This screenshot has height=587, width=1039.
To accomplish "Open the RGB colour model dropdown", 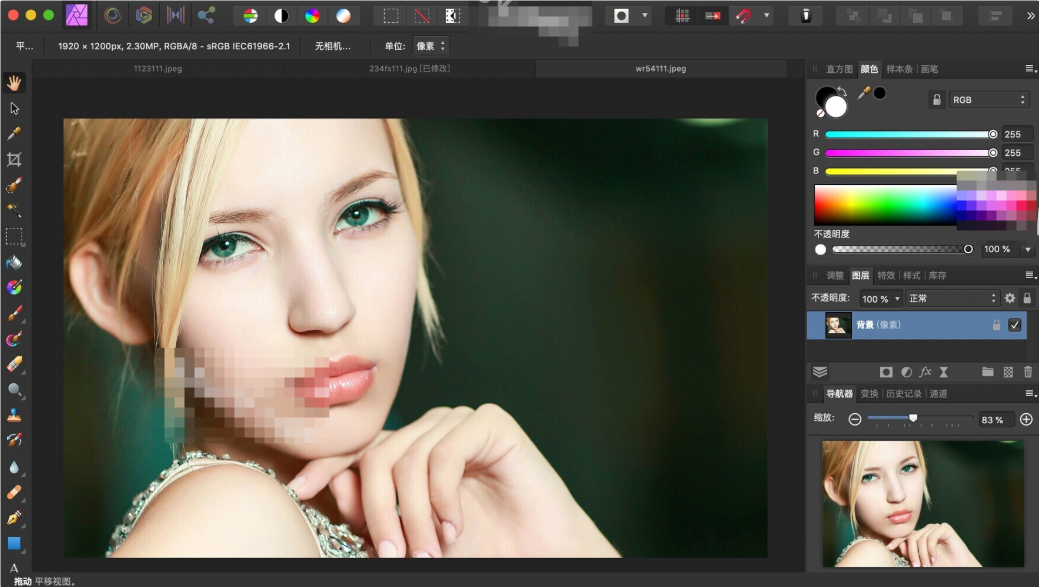I will tap(989, 100).
